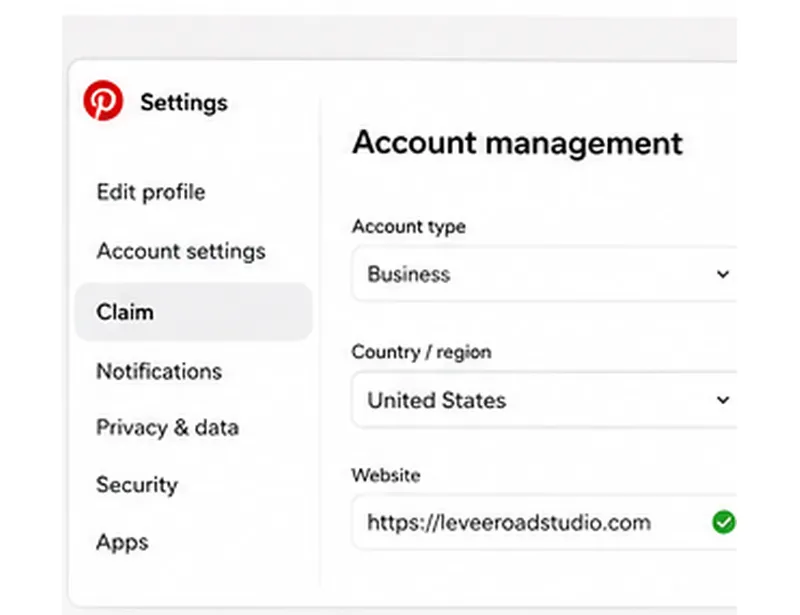Image resolution: width=800 pixels, height=615 pixels.
Task: Open Privacy & data section
Action: point(167,427)
